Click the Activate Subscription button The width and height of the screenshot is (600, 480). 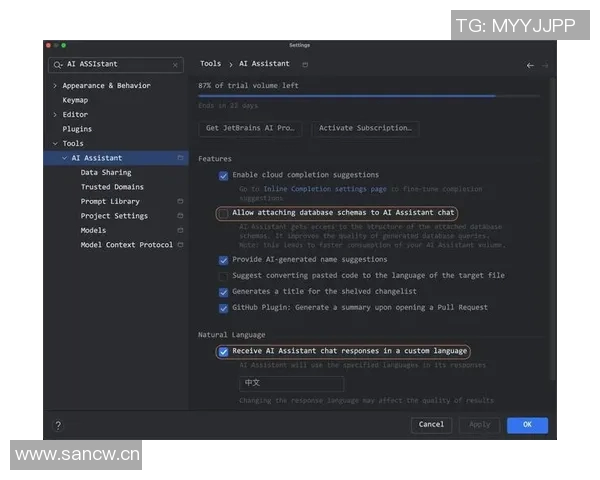364,128
